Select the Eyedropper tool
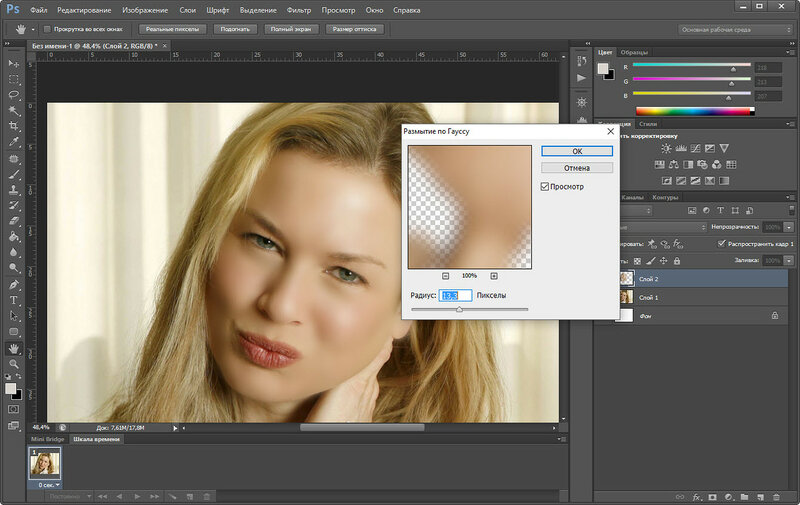The height and width of the screenshot is (505, 800). point(14,142)
